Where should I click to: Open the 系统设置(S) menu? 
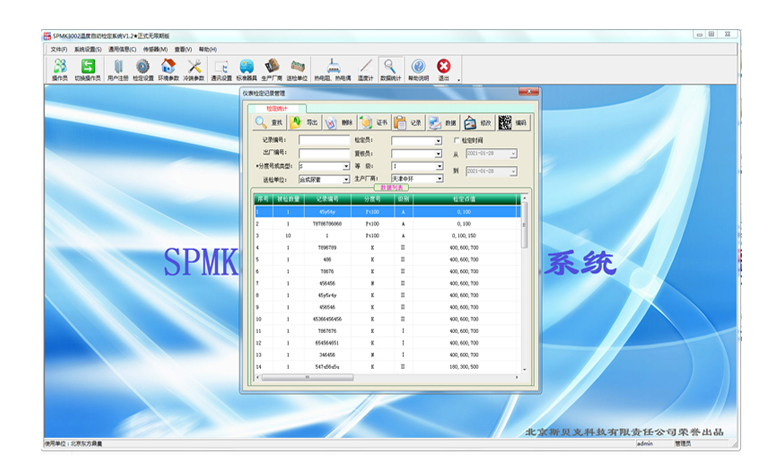(87, 49)
